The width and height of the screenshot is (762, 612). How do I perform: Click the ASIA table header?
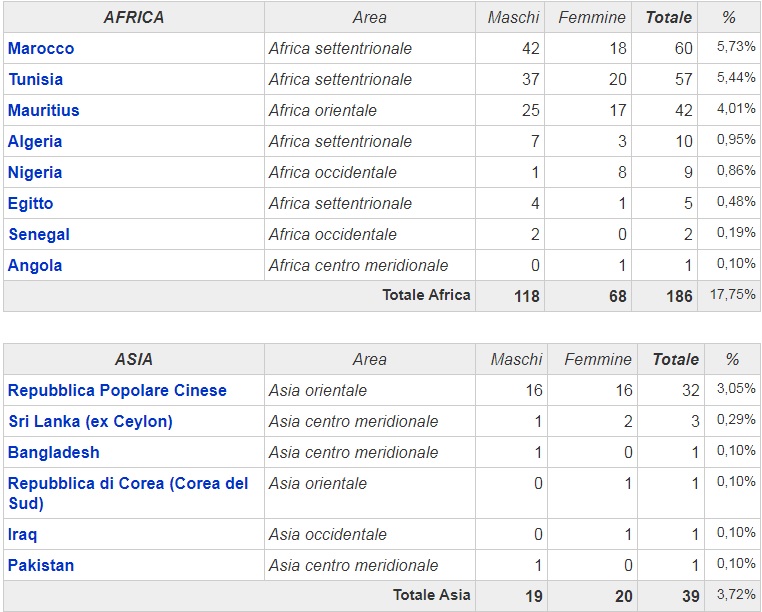134,359
